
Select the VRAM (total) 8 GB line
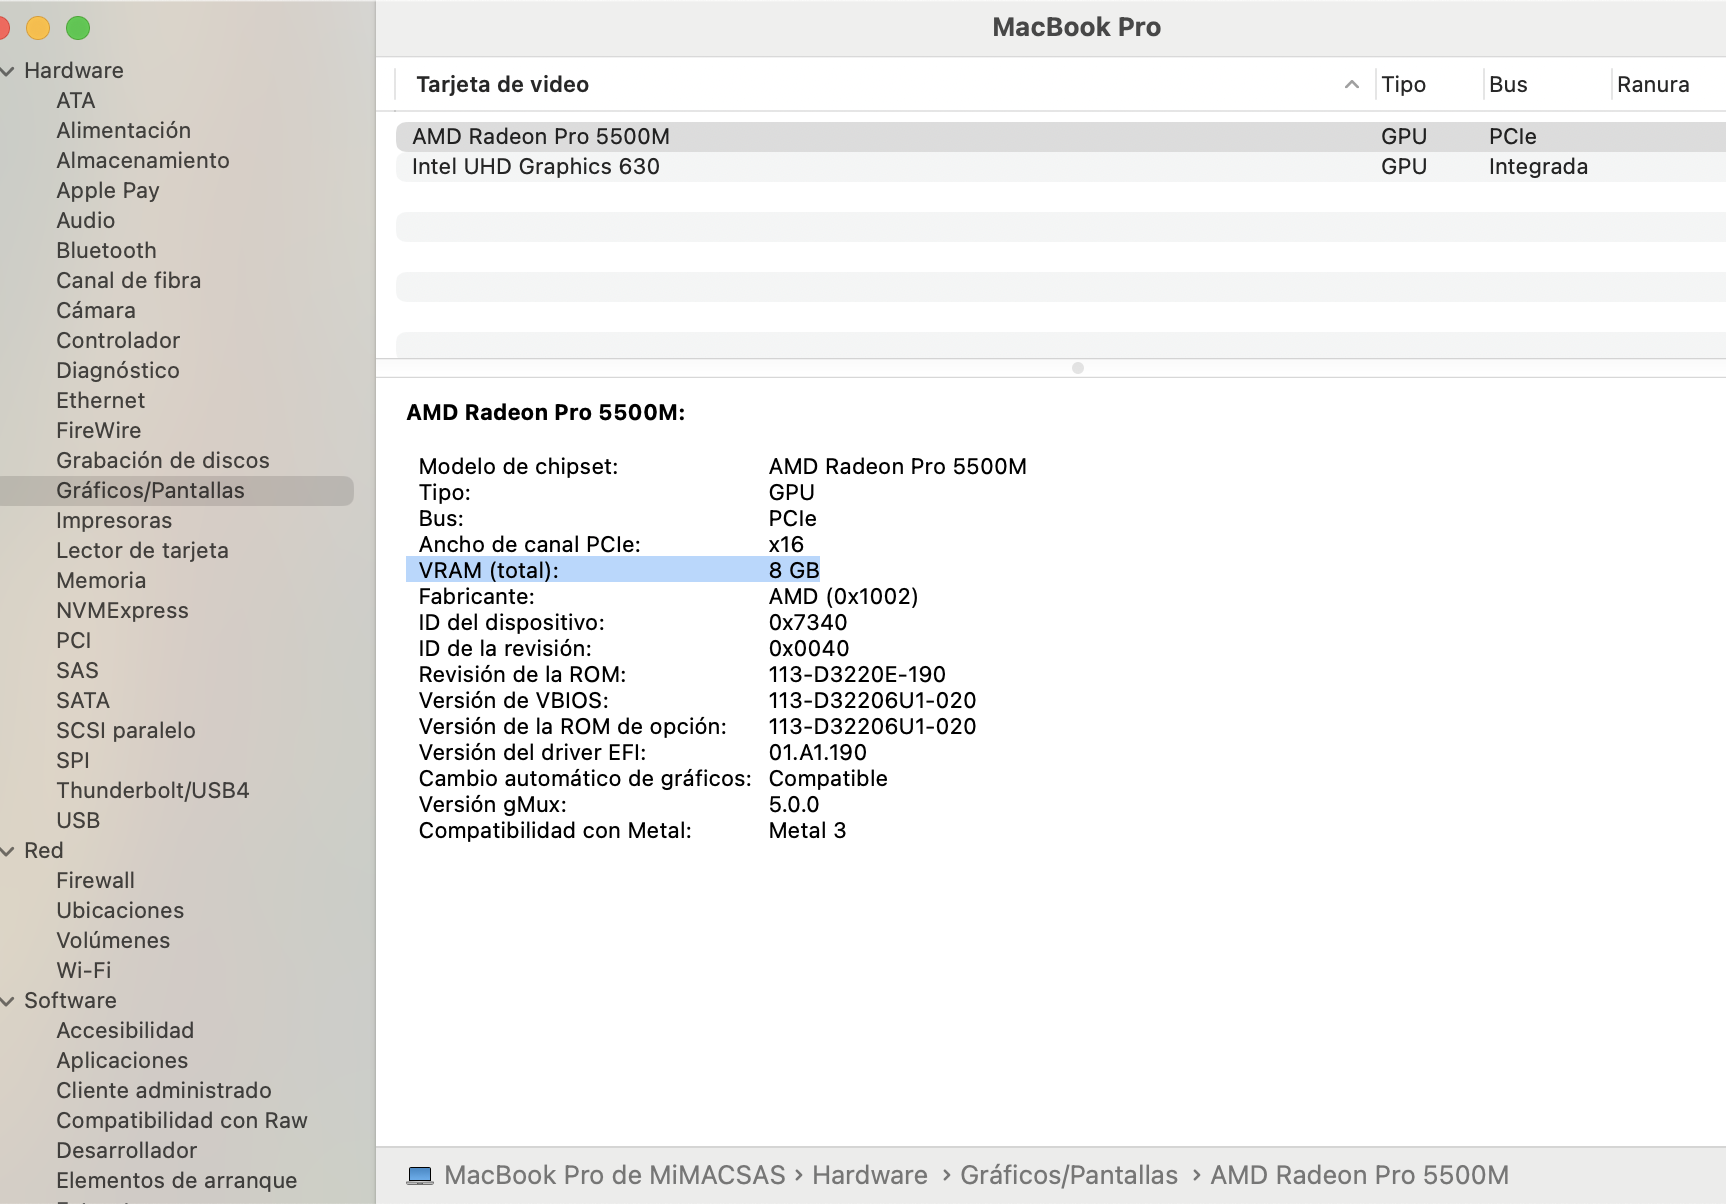pyautogui.click(x=613, y=570)
